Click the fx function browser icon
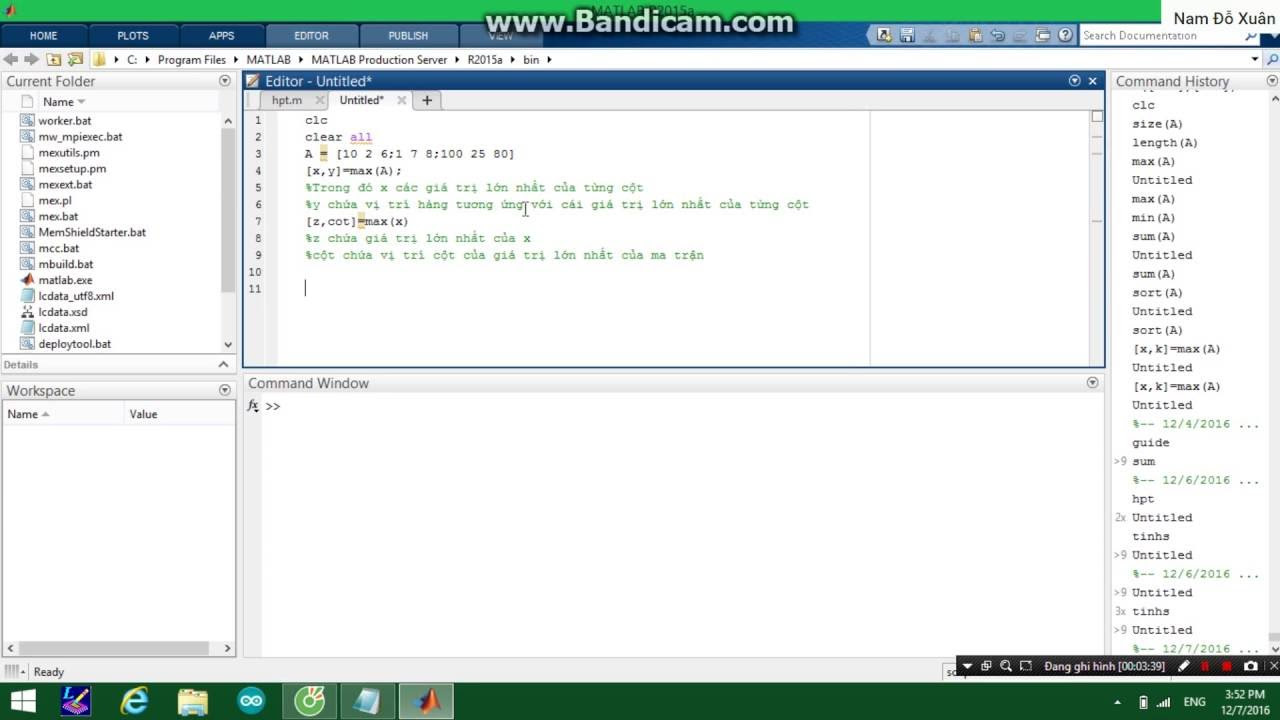 click(253, 406)
